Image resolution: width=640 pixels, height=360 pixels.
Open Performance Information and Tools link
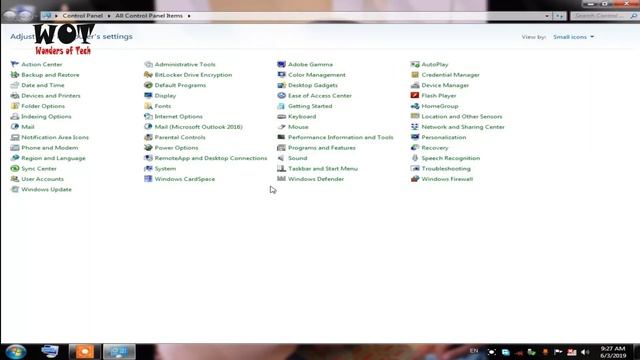pos(341,137)
